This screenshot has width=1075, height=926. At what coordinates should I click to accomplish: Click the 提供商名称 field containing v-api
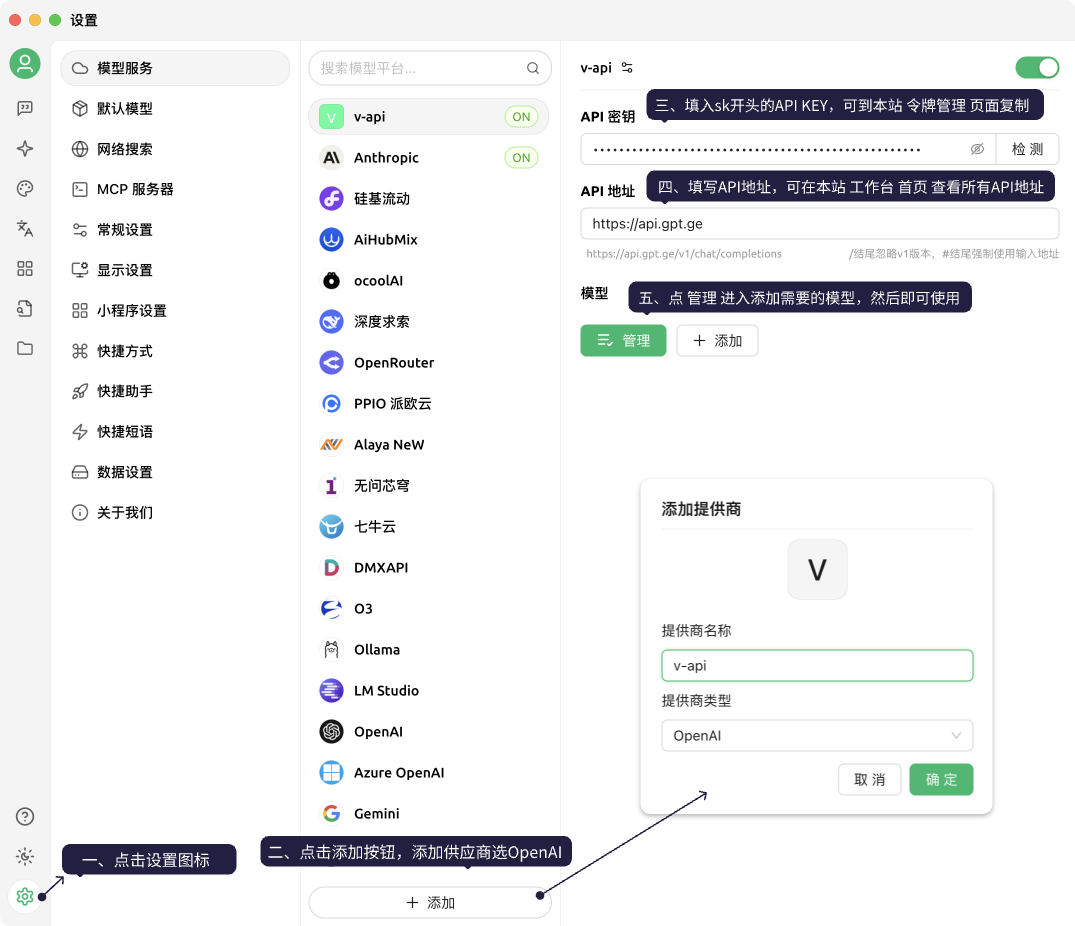[x=817, y=666]
